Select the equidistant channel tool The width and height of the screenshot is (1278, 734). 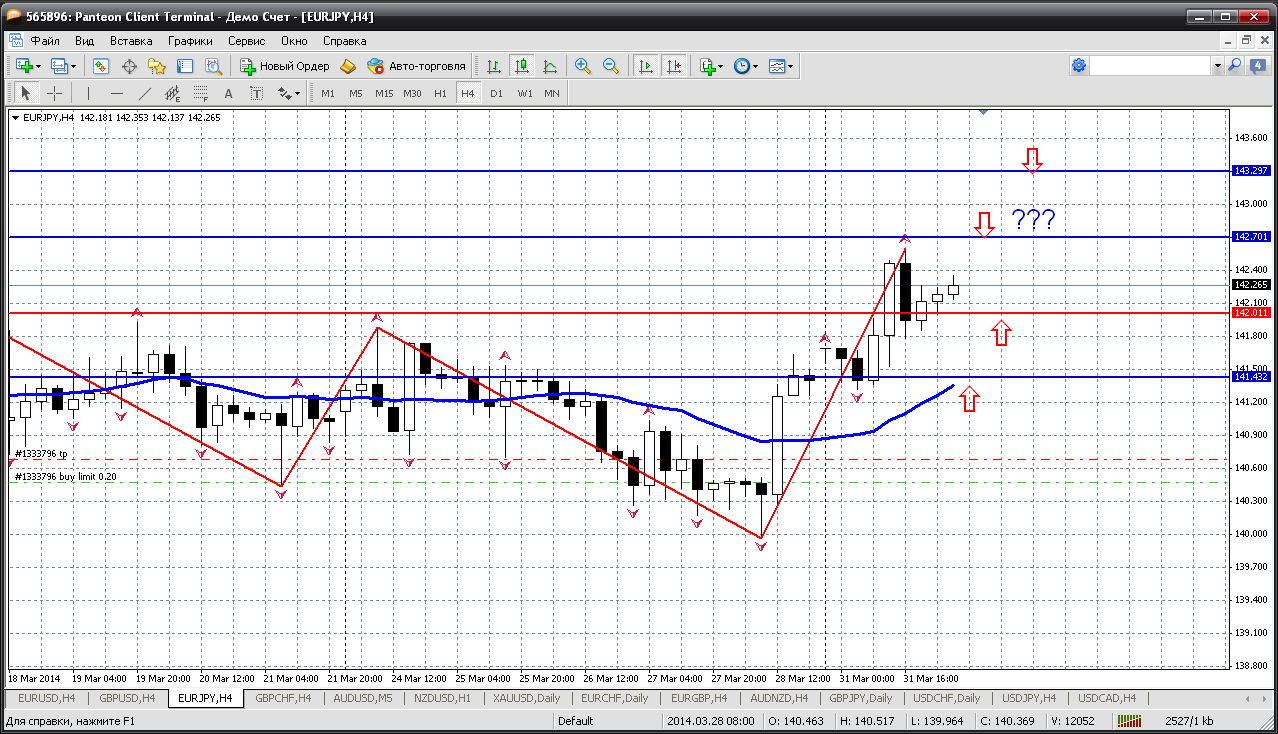[173, 93]
